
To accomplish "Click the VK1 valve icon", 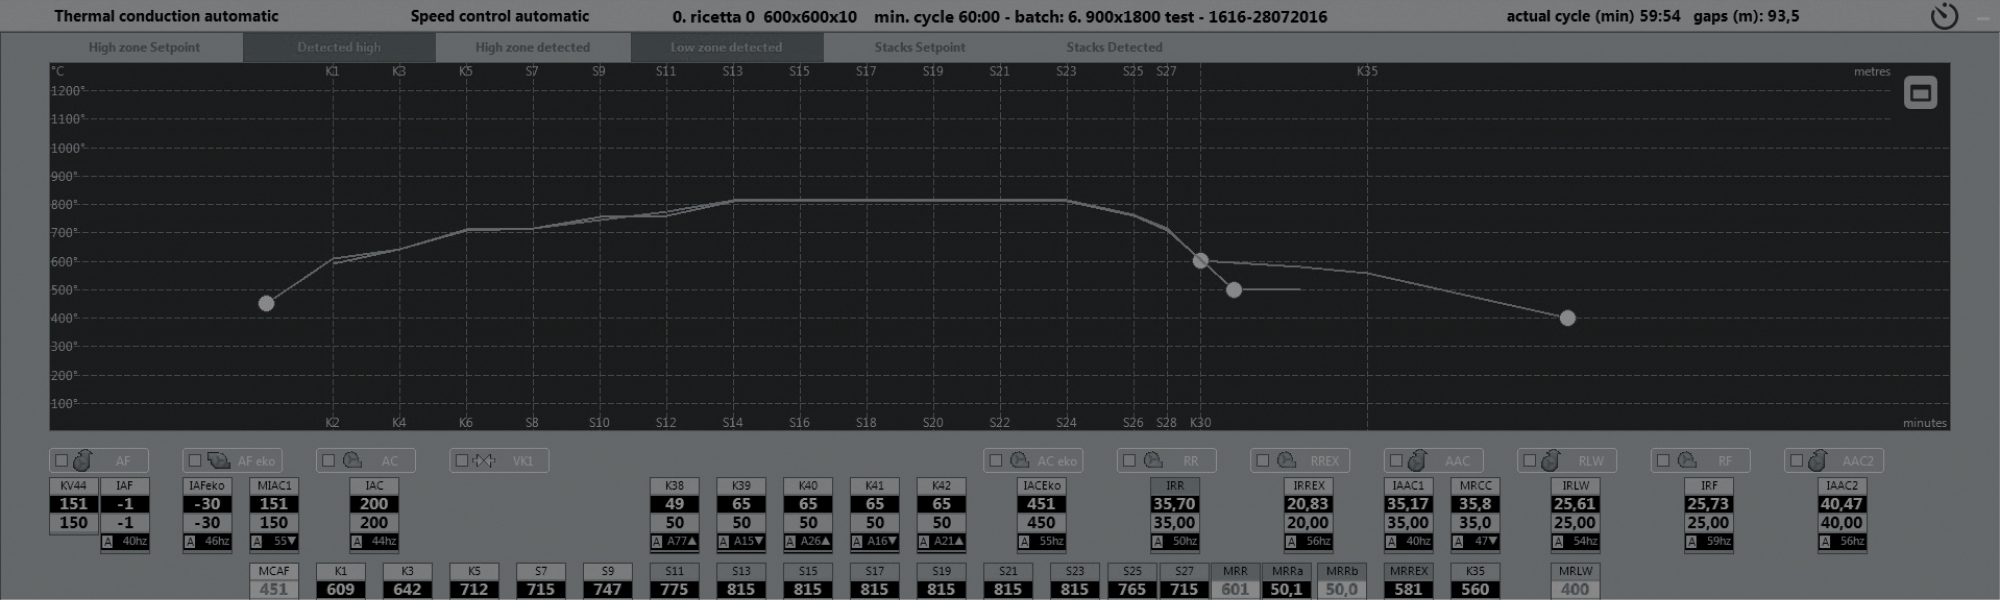I will [484, 460].
